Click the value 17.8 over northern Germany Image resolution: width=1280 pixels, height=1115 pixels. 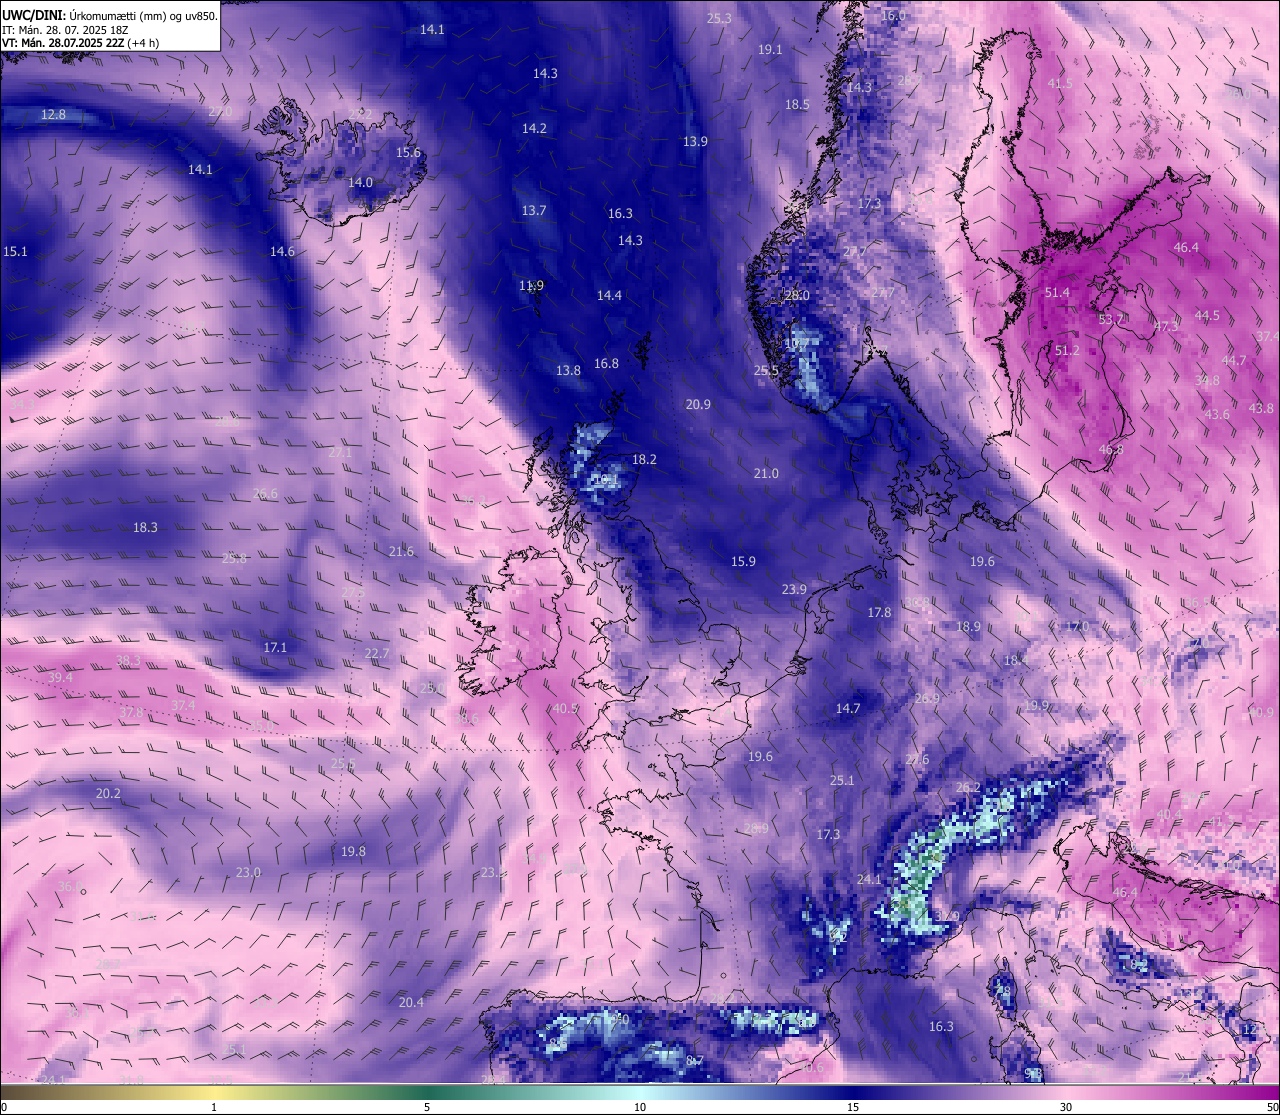click(879, 613)
